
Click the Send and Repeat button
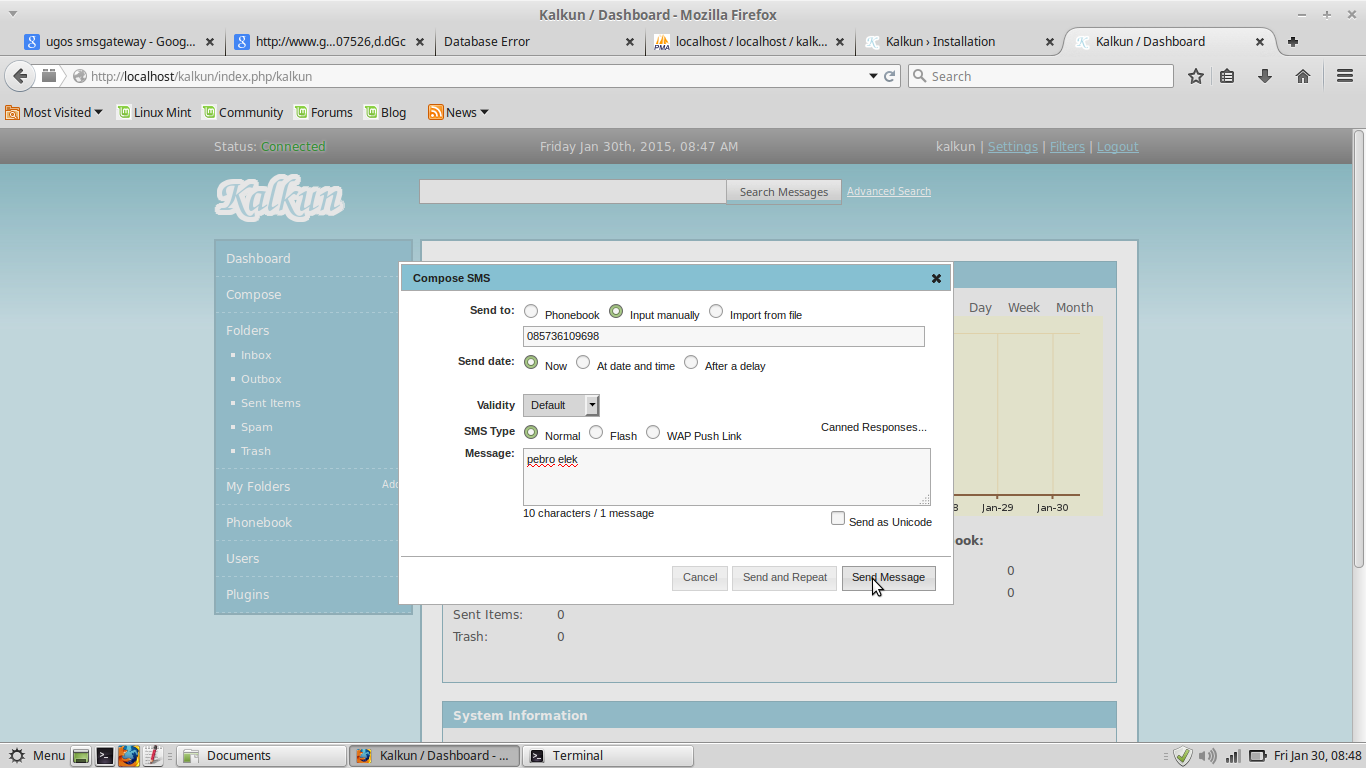point(785,578)
